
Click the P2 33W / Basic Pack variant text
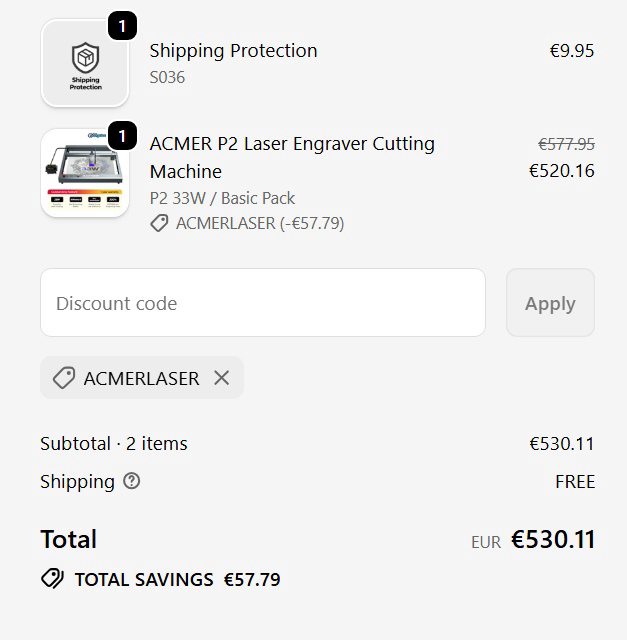(222, 198)
